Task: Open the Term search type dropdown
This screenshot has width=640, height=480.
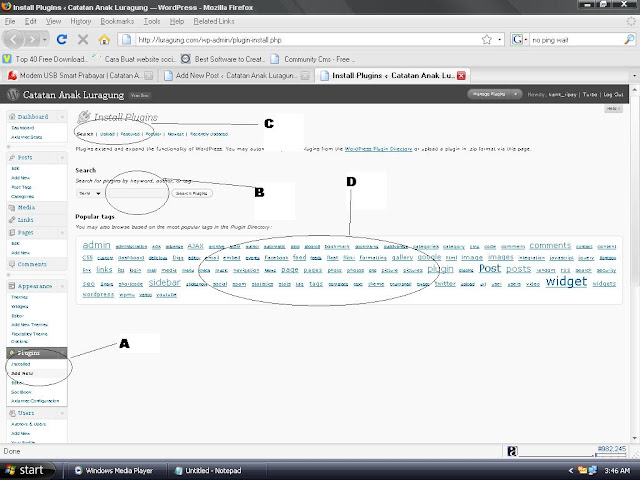Action: pos(89,193)
